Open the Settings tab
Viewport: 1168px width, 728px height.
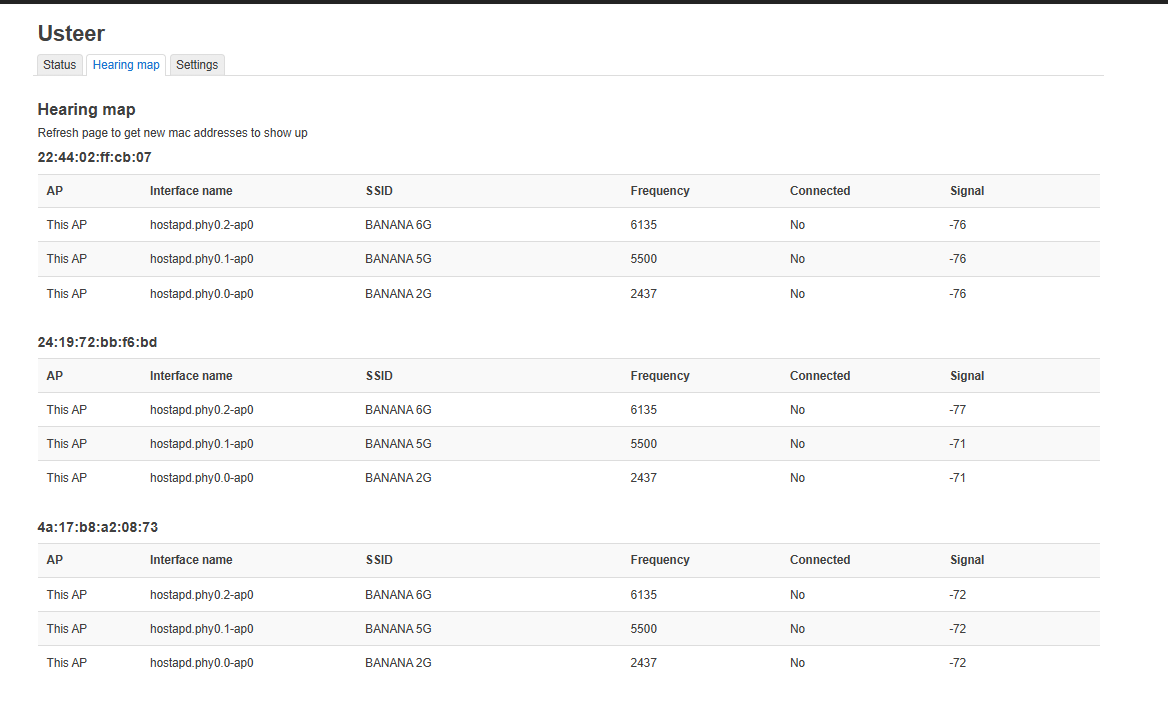[197, 65]
